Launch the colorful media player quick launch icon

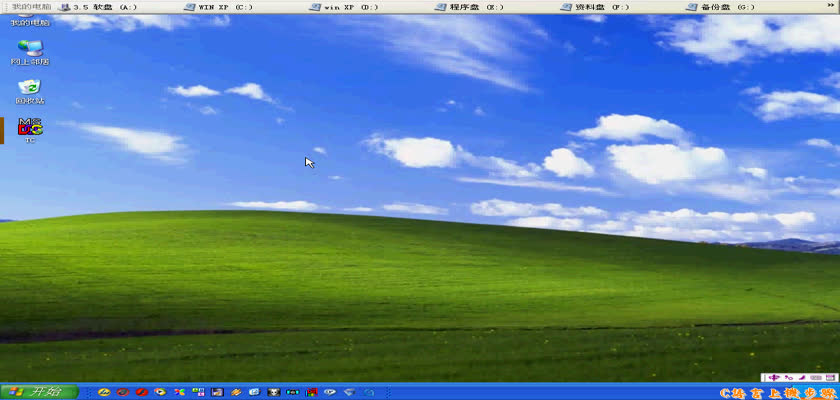[160, 392]
